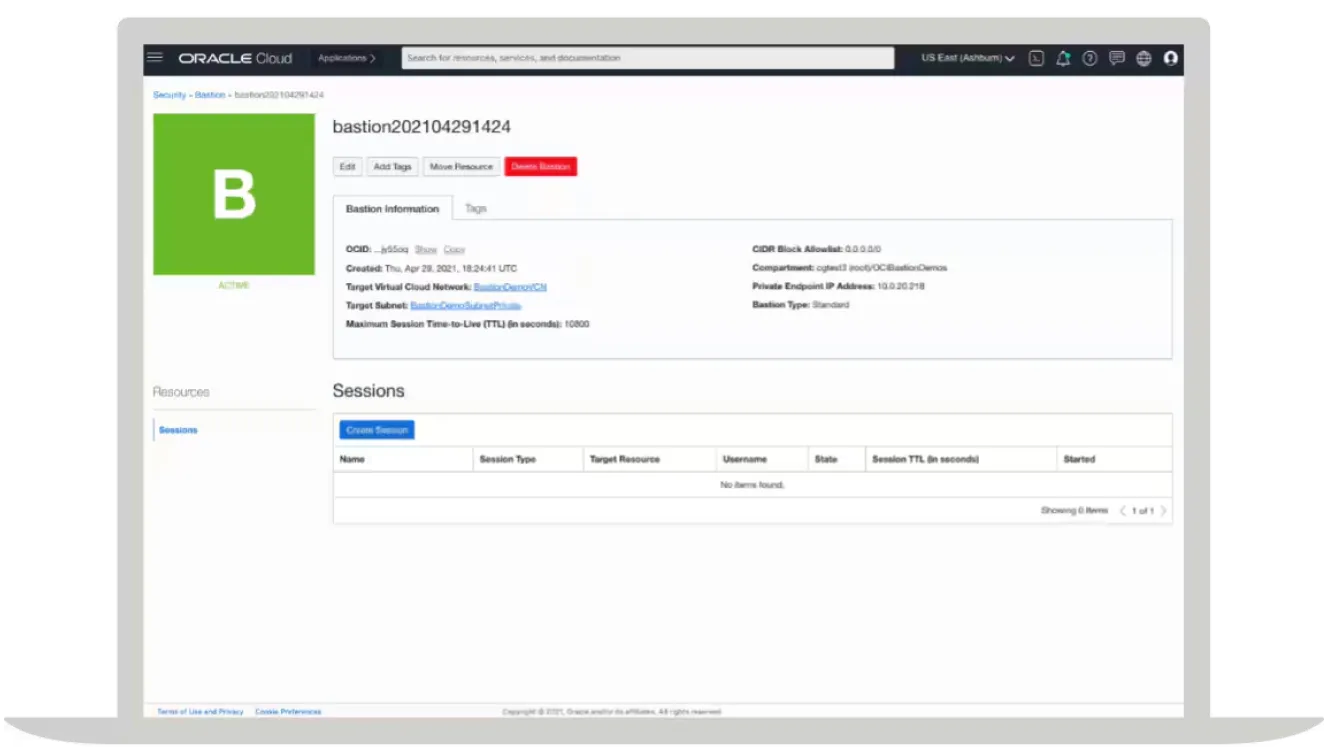Open the support chat icon

[x=1117, y=58]
